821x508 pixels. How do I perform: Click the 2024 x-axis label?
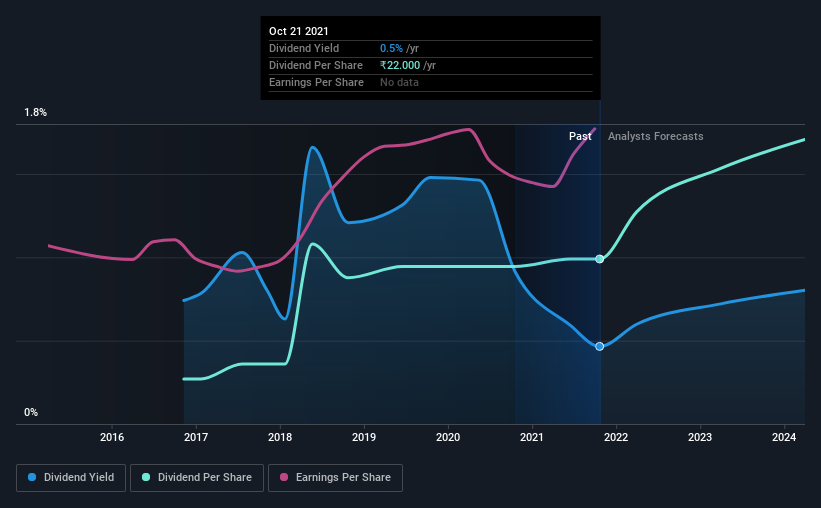click(784, 437)
